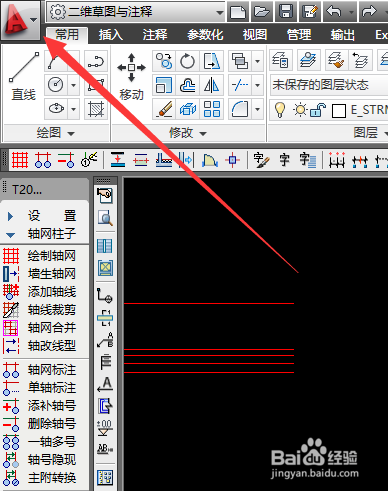This screenshot has width=388, height=491.
Task: Expand the trim tool dropdown arrow
Action: [x=257, y=85]
